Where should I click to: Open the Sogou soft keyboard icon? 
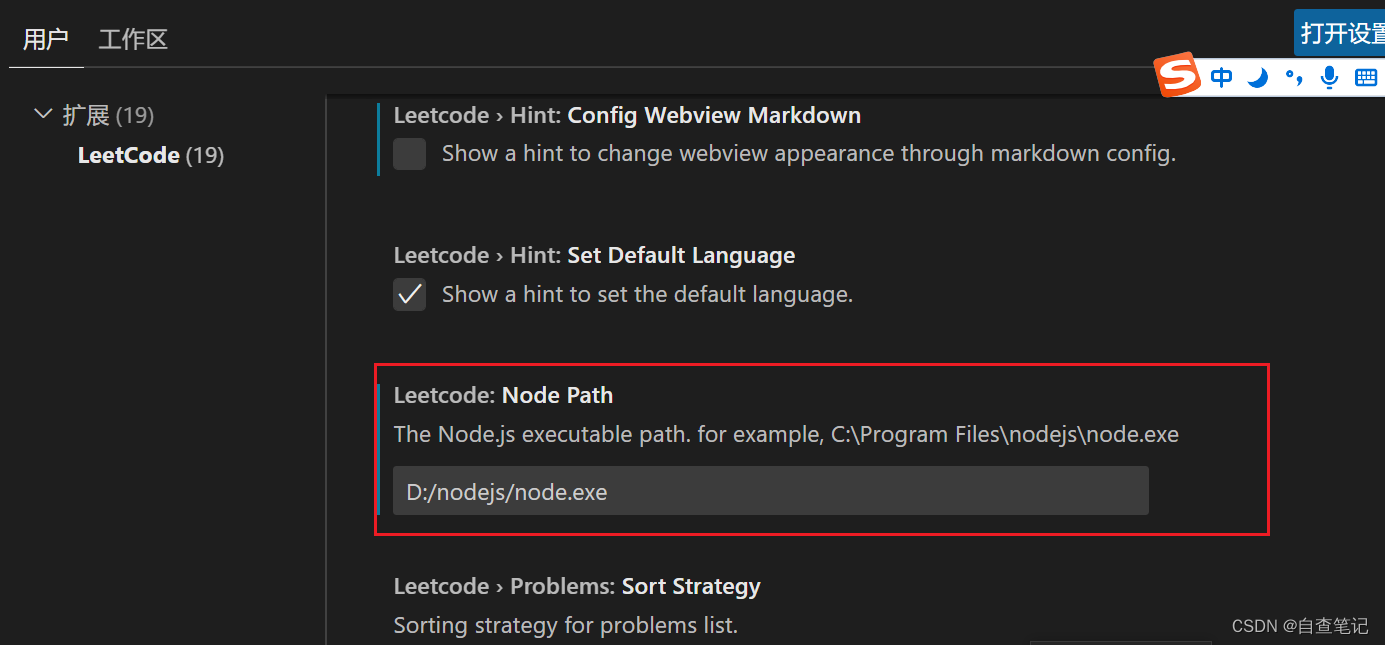pyautogui.click(x=1365, y=77)
